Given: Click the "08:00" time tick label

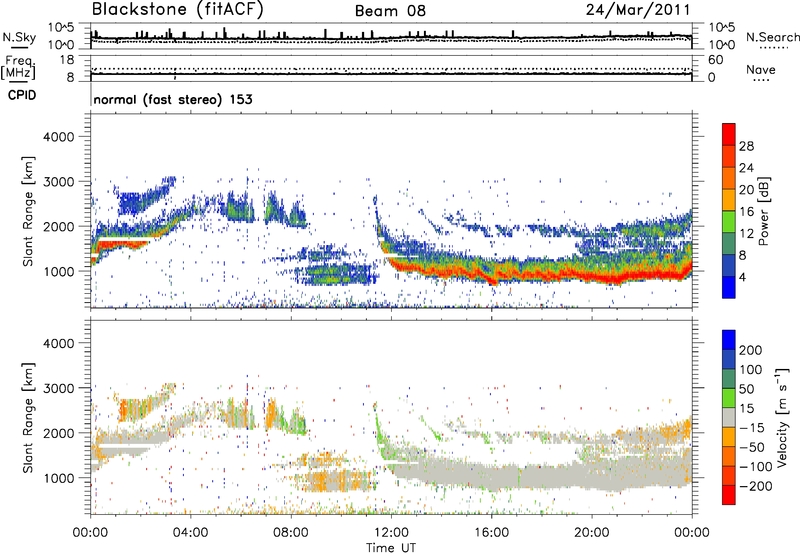Looking at the screenshot, I should point(290,533).
